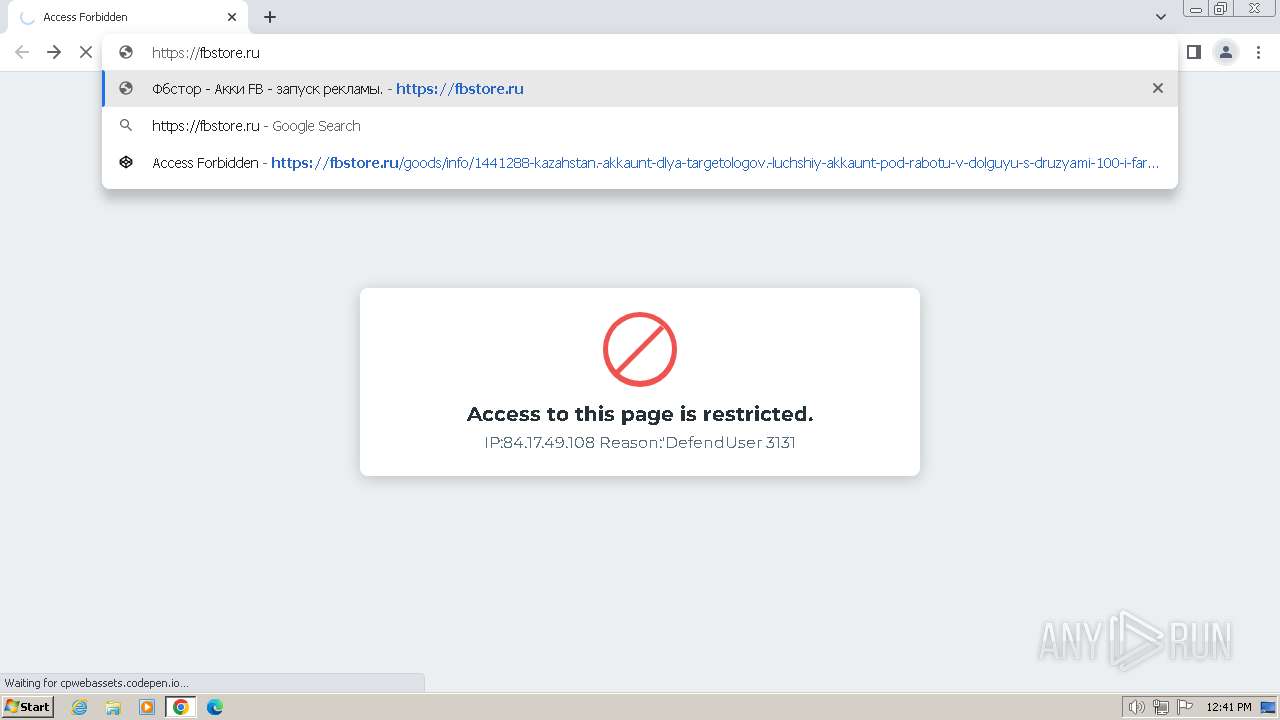Launch Microsoft Edge from the taskbar
Viewport: 1280px width, 720px height.
pos(215,707)
